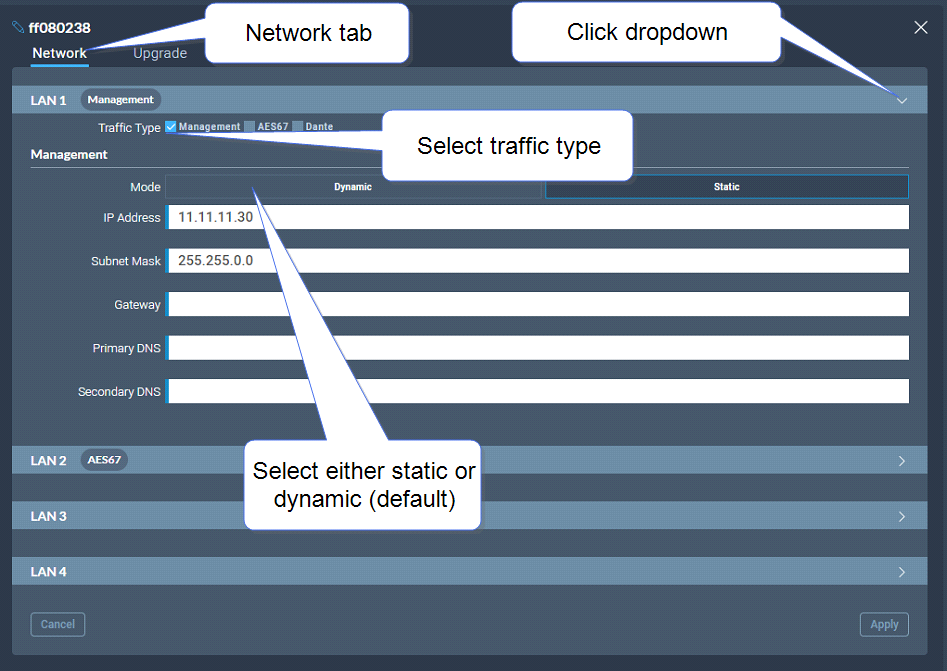Expand the LAN 4 section
Image resolution: width=947 pixels, height=671 pixels.
coord(902,572)
